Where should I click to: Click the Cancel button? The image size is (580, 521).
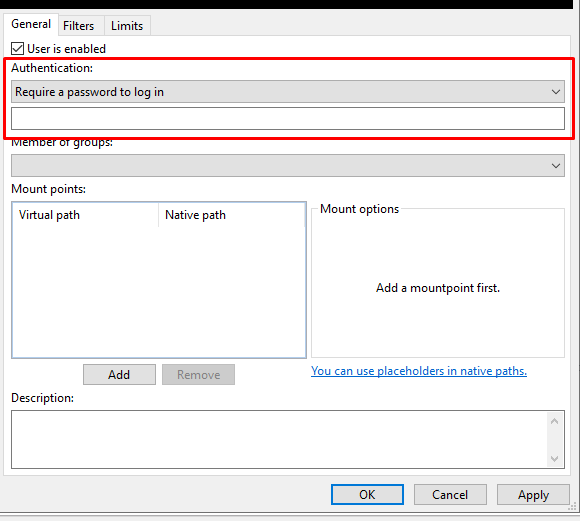(450, 494)
